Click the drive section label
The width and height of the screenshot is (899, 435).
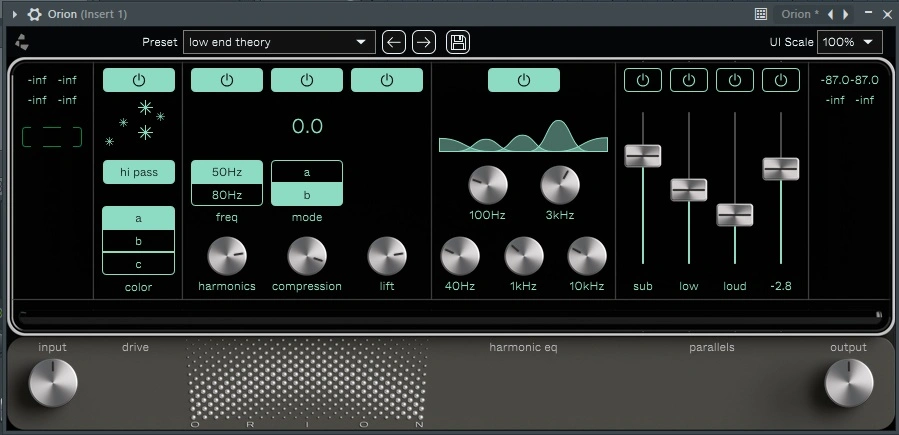tap(135, 347)
